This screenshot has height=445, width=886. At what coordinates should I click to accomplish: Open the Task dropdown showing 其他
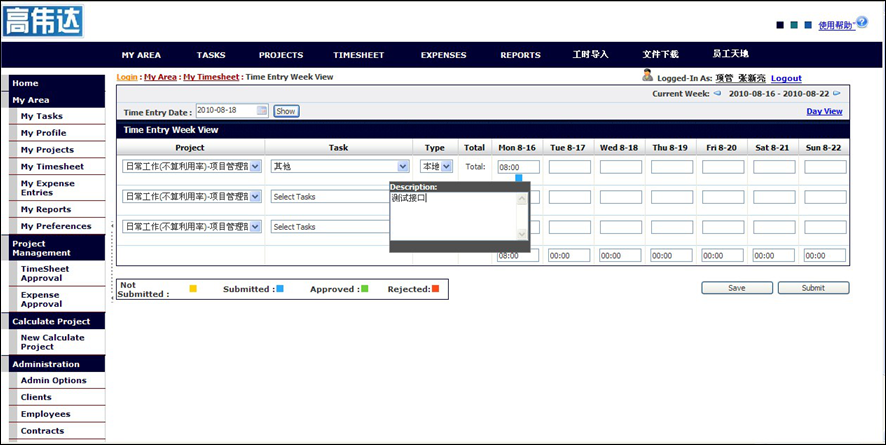[403, 167]
